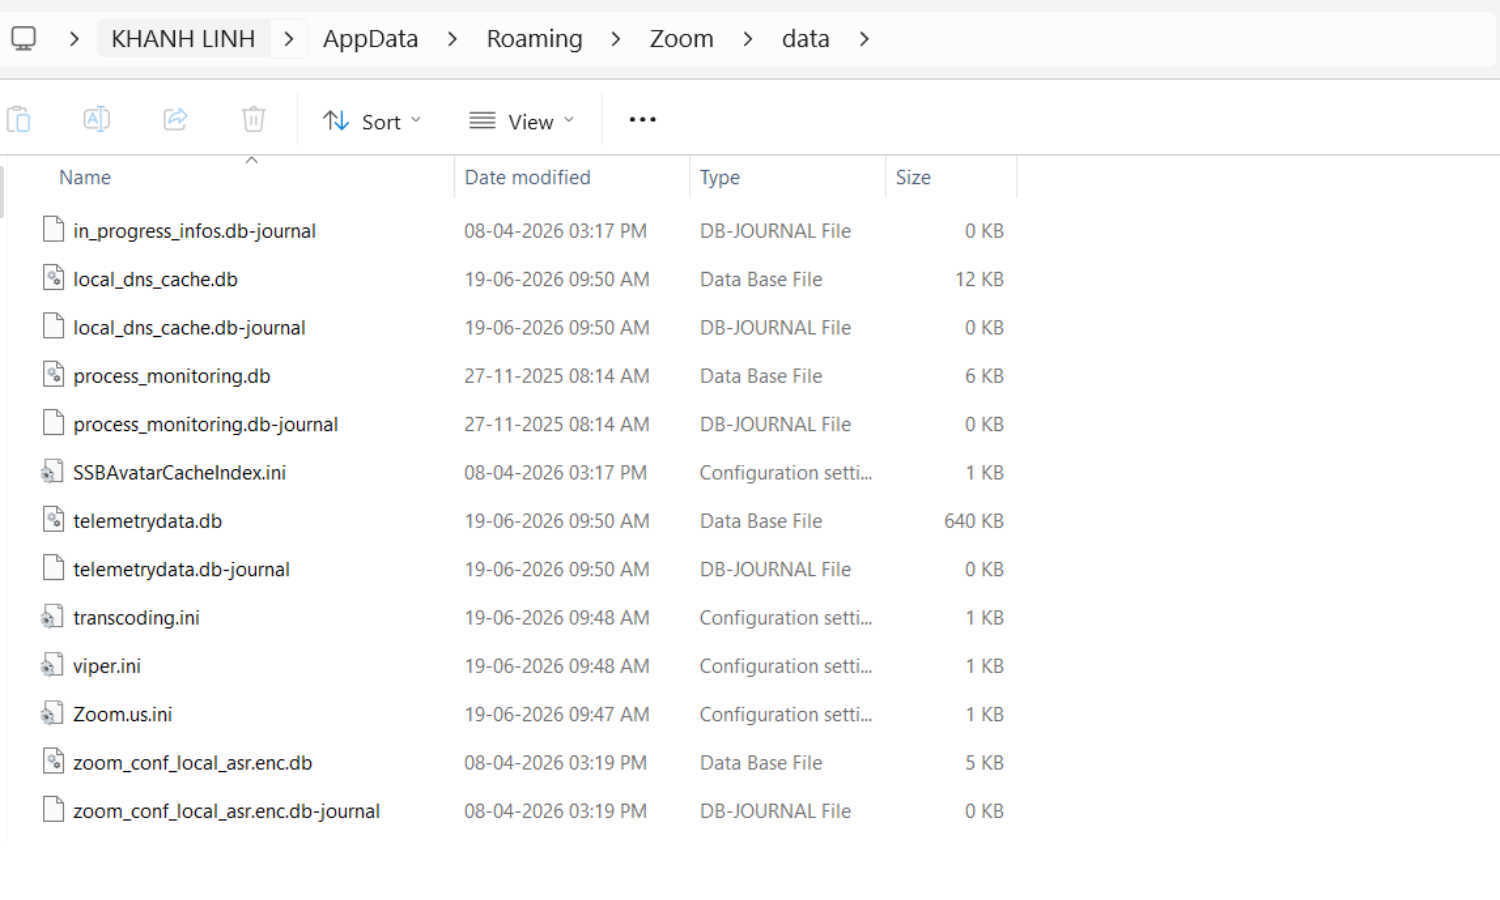Select file name in_progress_infos.db-journal
This screenshot has width=1500, height=900.
tap(194, 231)
